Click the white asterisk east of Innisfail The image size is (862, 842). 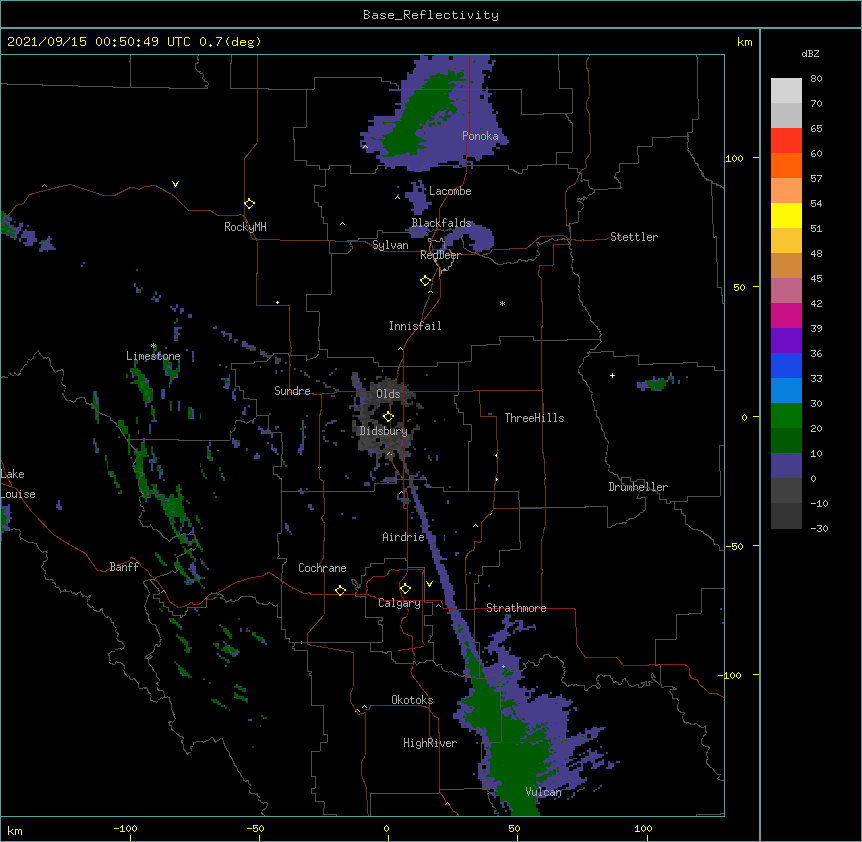pyautogui.click(x=502, y=303)
